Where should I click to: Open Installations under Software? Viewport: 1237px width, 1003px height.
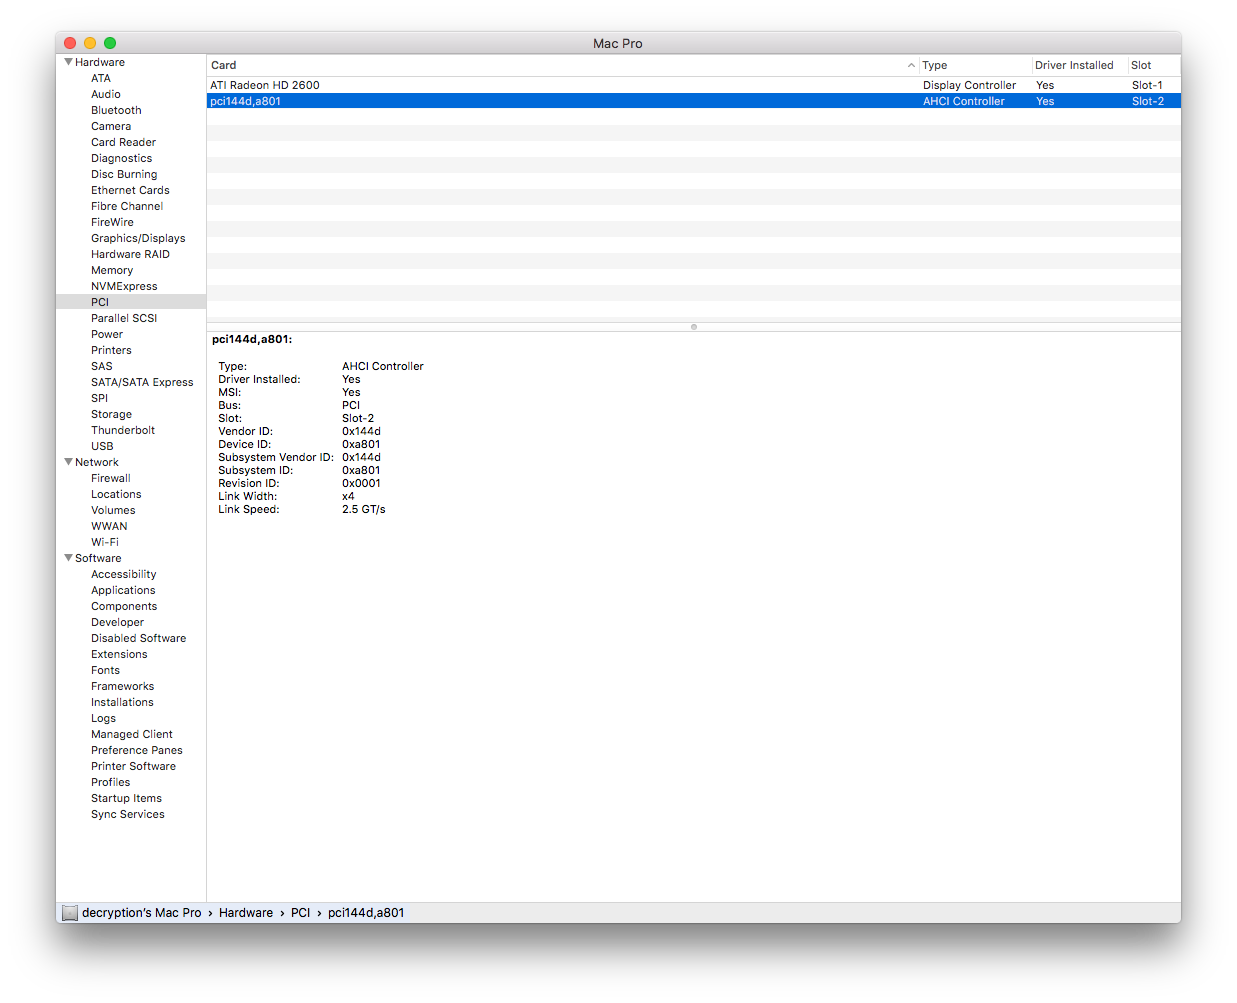(x=122, y=702)
